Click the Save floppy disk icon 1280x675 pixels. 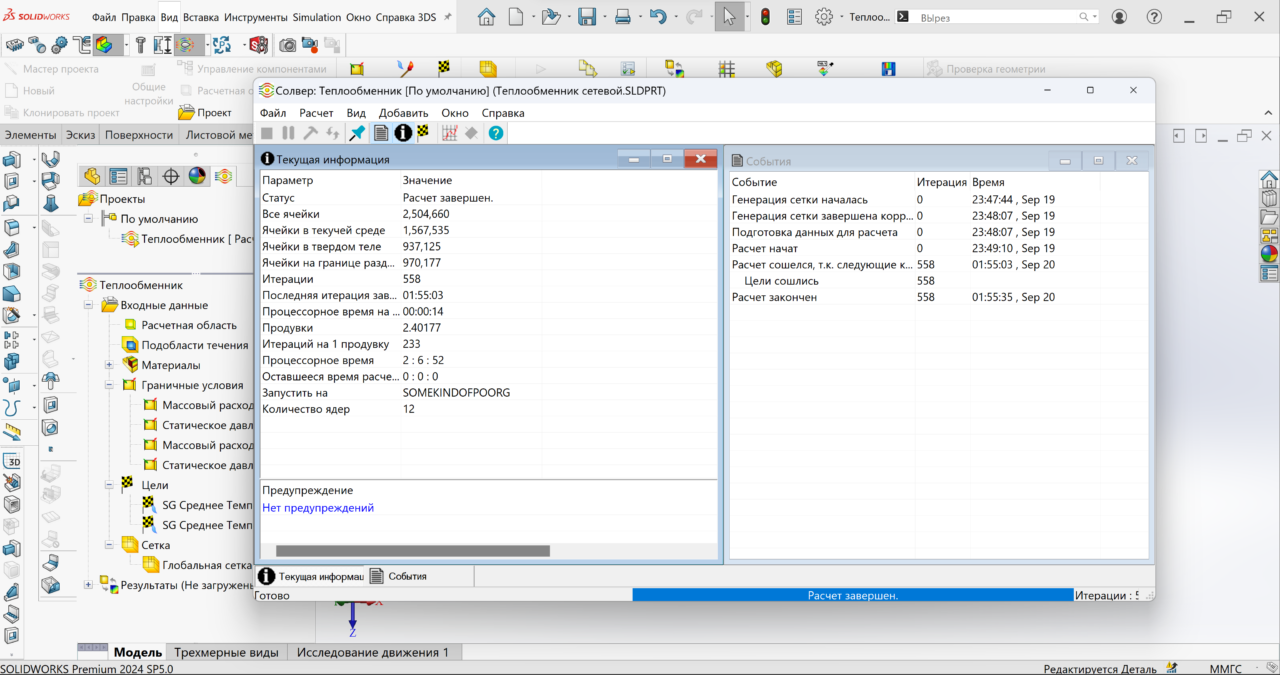click(587, 16)
